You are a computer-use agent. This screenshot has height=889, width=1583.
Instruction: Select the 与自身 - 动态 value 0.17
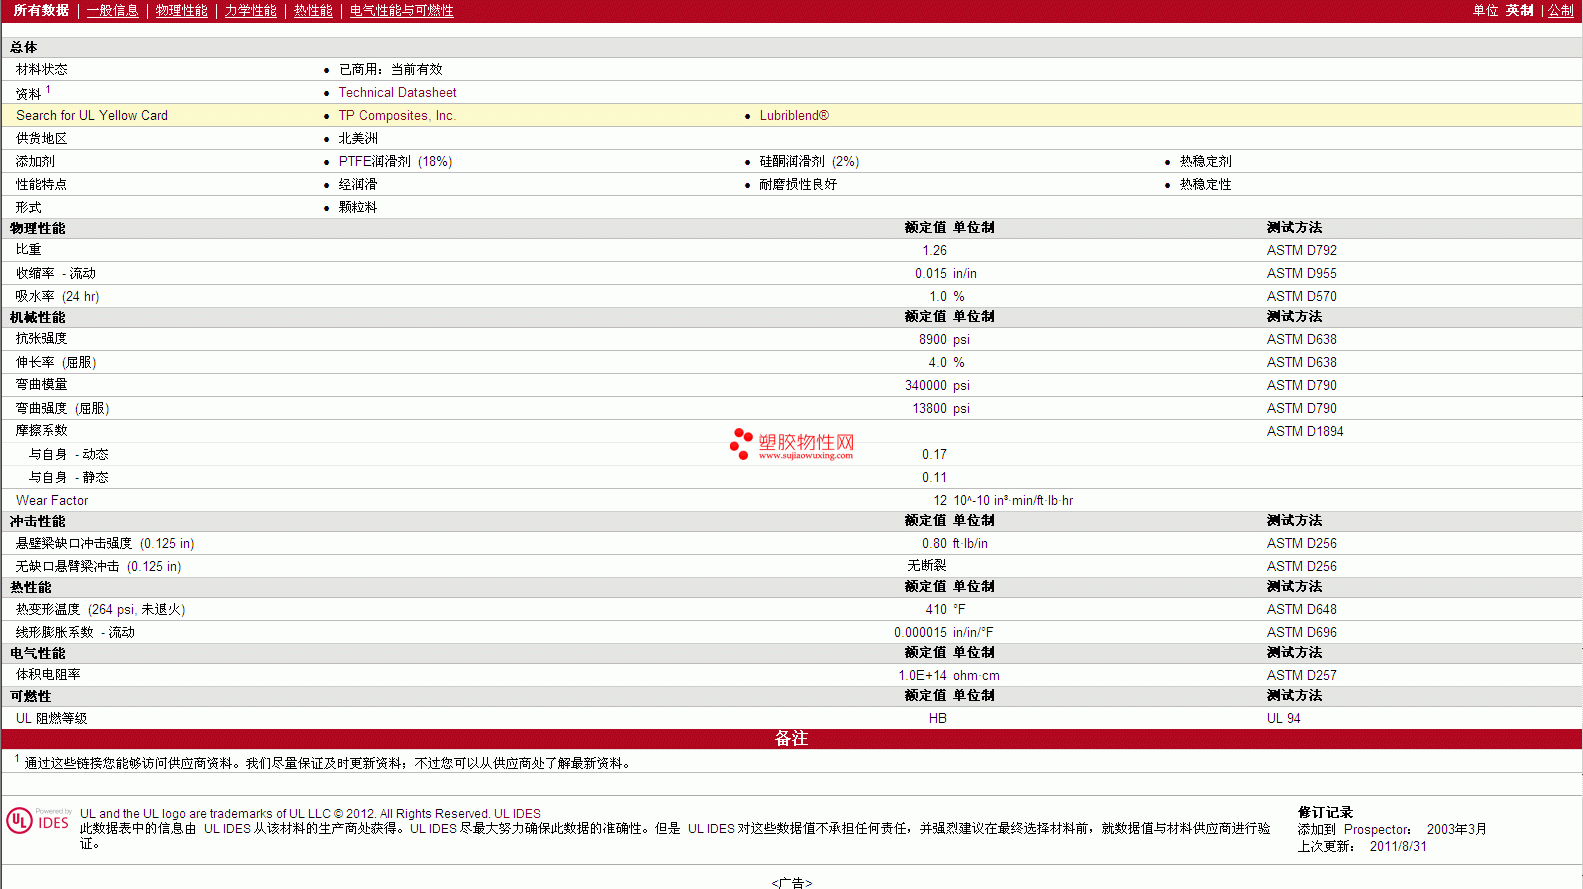coord(934,455)
